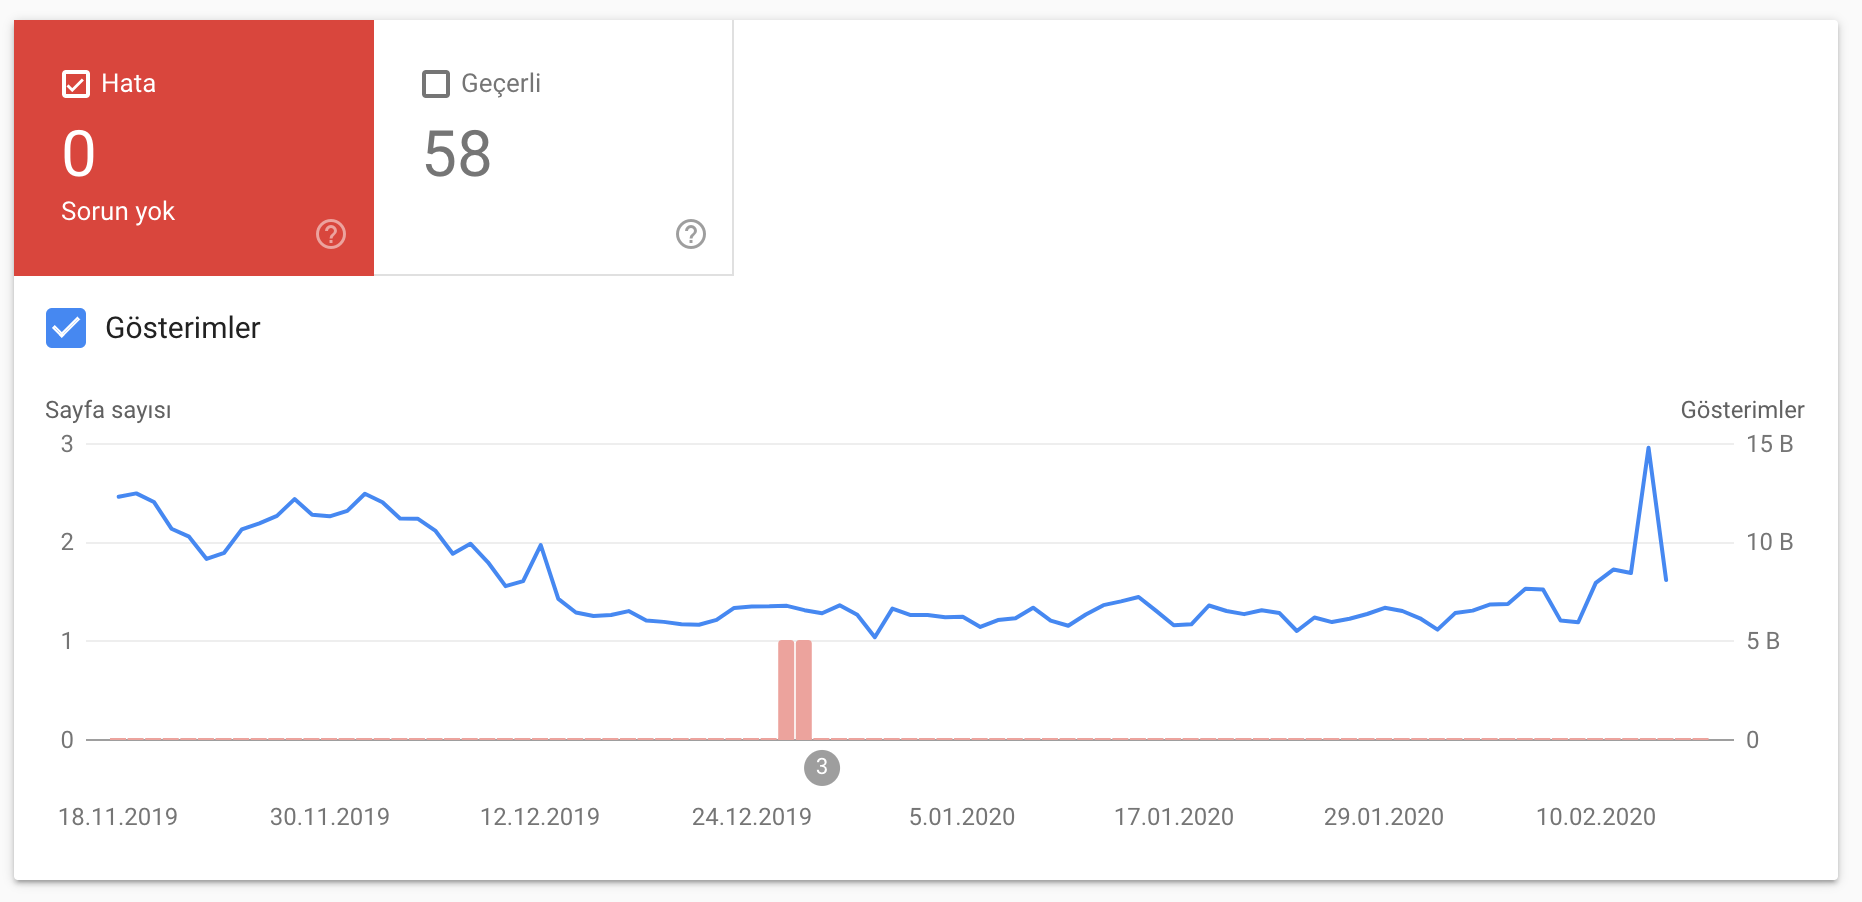Toggle the Gösterimler checkbox
Image resolution: width=1862 pixels, height=902 pixels.
pyautogui.click(x=66, y=328)
